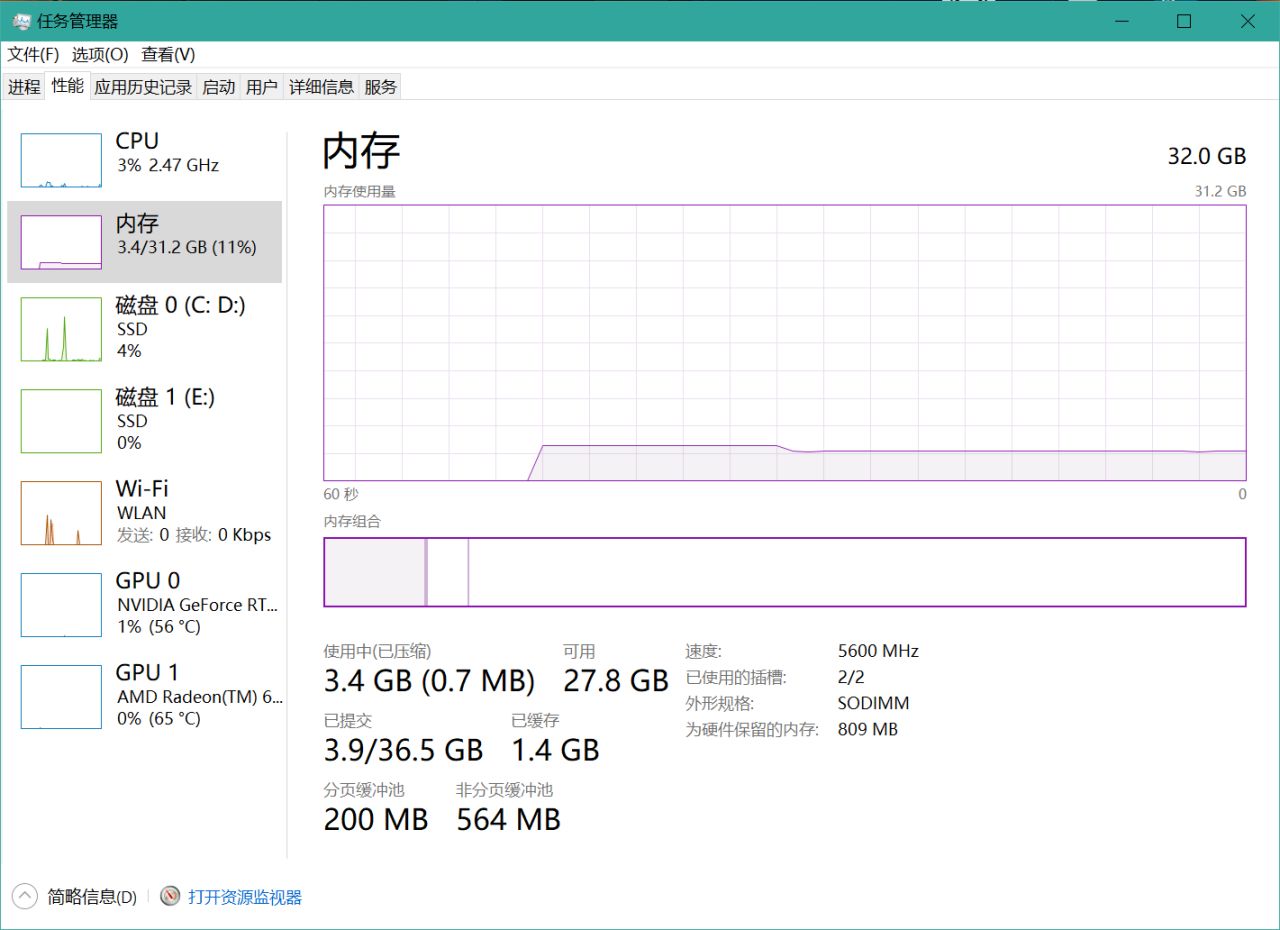
Task: Go to the 启动 tab
Action: coord(218,87)
